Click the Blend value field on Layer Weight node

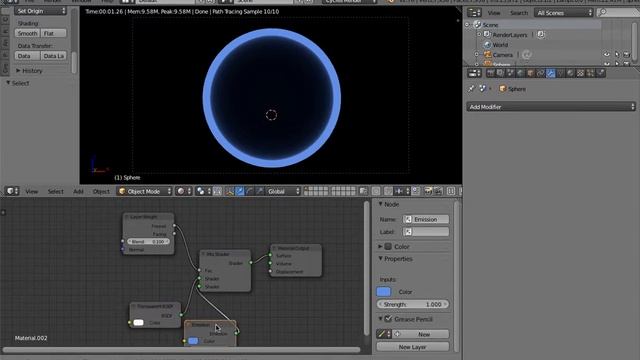click(x=148, y=241)
